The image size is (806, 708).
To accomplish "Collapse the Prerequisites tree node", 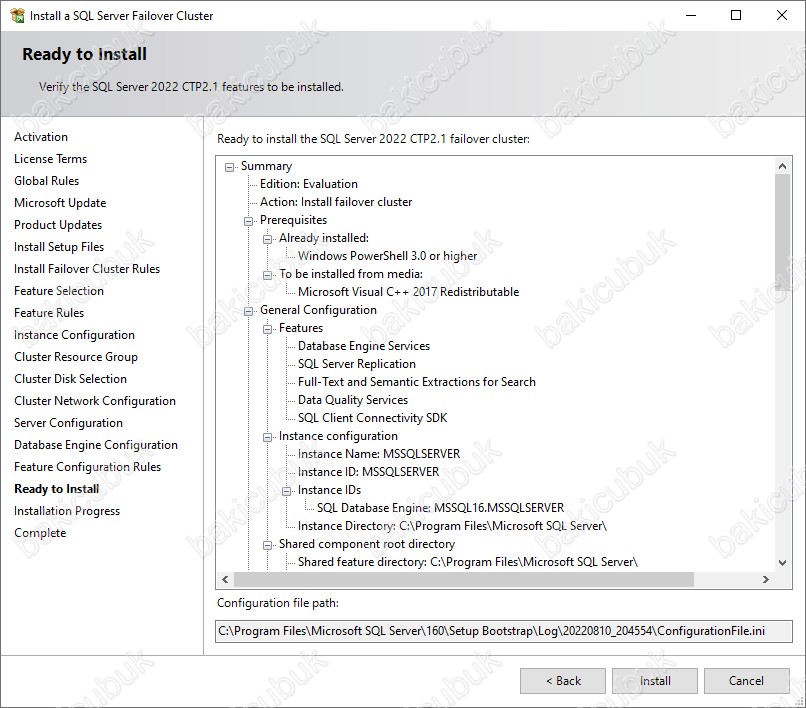I will (x=249, y=220).
